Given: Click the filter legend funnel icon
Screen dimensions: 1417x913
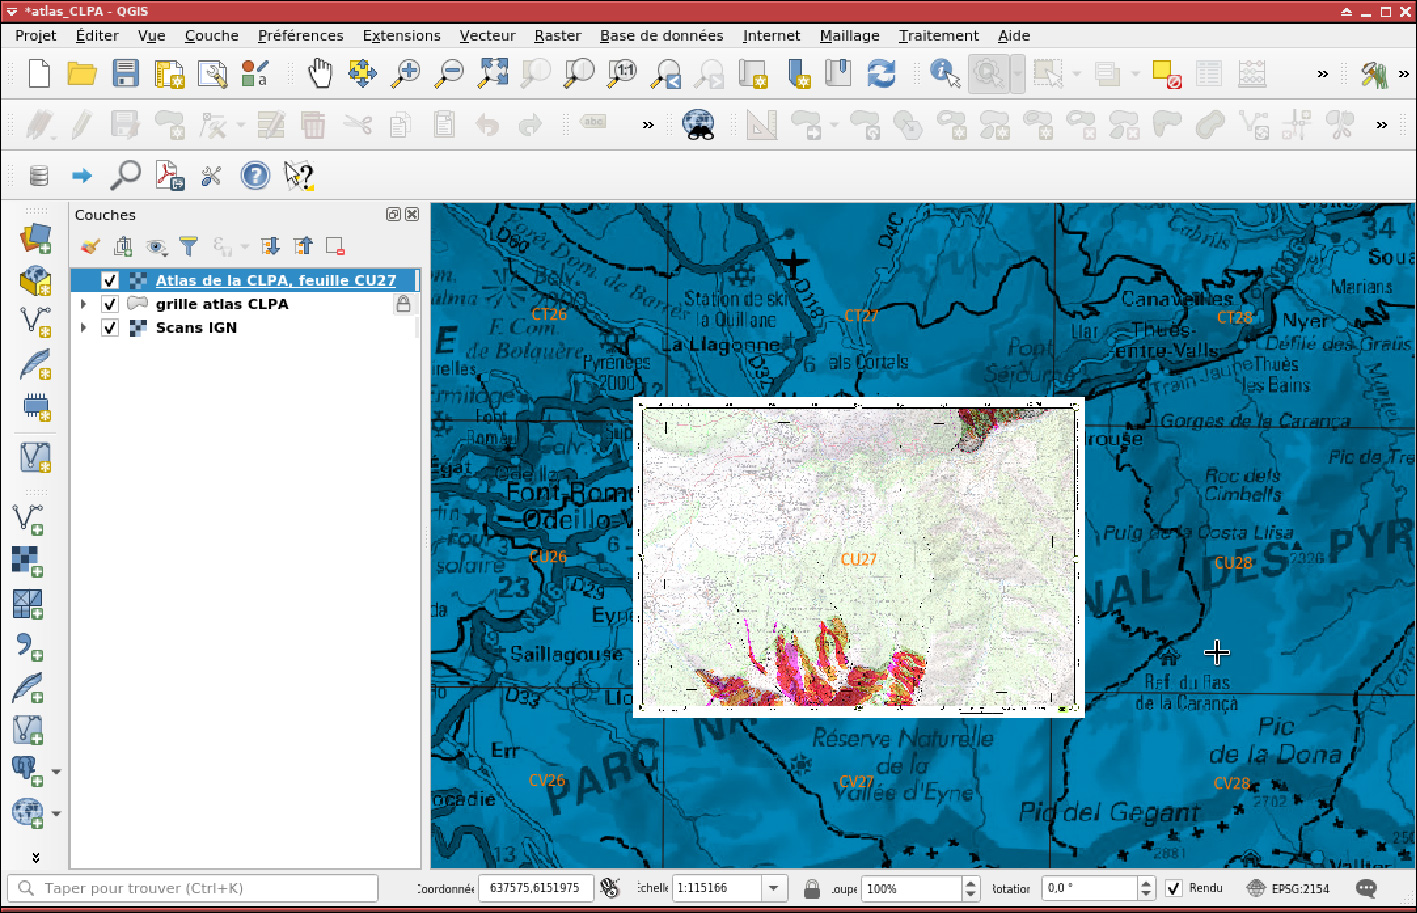Looking at the screenshot, I should 188,246.
